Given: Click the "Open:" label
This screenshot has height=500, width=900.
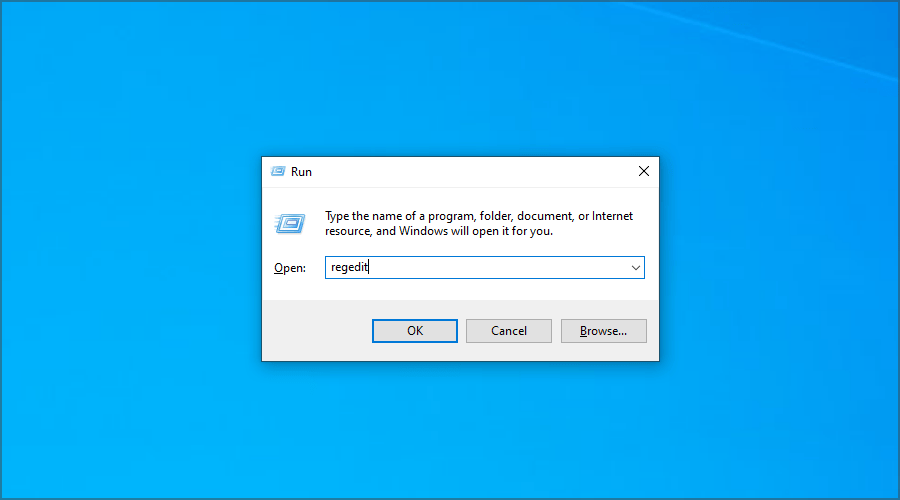Looking at the screenshot, I should [290, 268].
